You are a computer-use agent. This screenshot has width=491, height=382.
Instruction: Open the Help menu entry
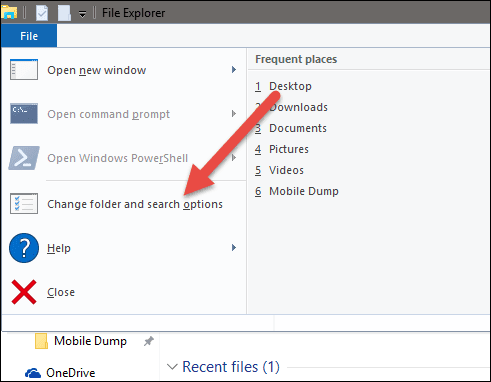click(x=123, y=248)
